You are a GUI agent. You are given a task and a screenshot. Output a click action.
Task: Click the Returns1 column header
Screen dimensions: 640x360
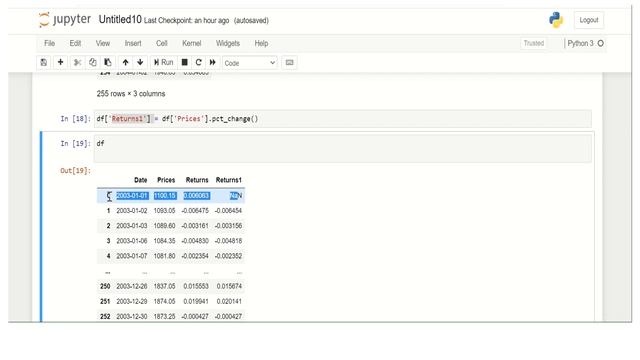(229, 180)
